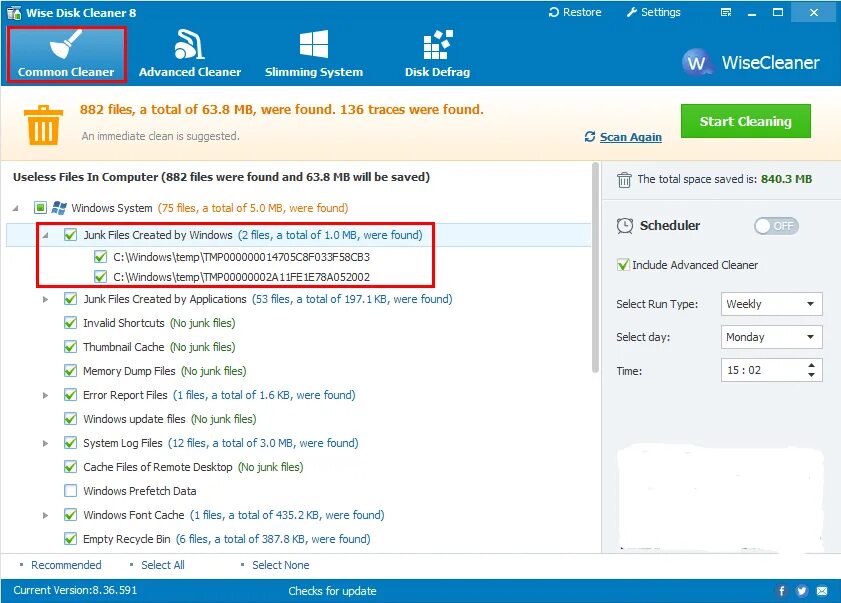Collapse Junk Files Created by Windows

[x=46, y=235]
